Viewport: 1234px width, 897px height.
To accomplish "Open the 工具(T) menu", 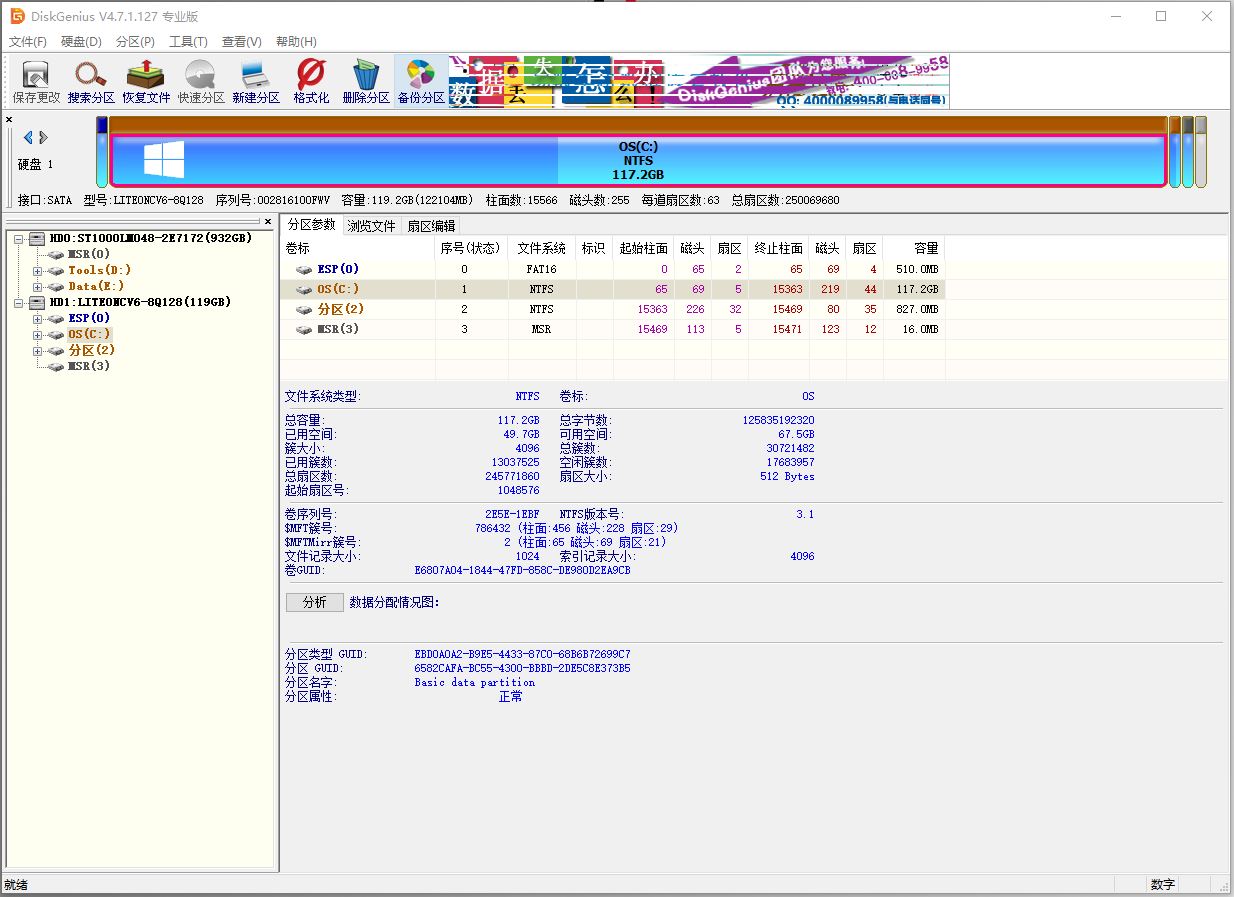I will click(188, 42).
